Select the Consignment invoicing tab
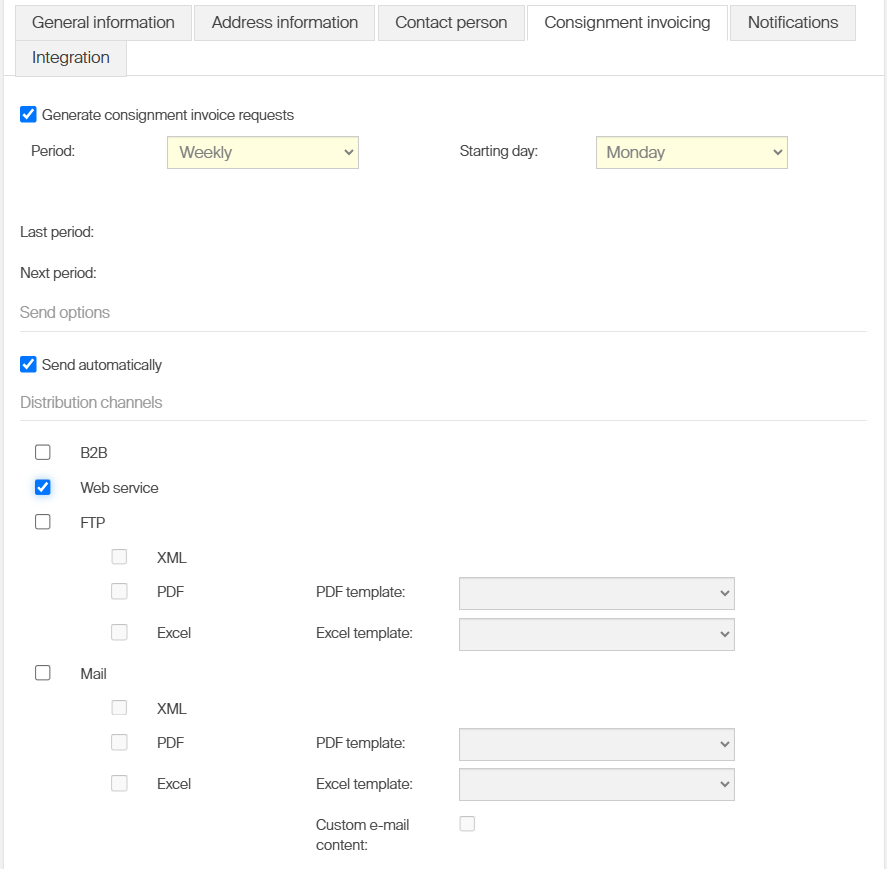 (627, 23)
